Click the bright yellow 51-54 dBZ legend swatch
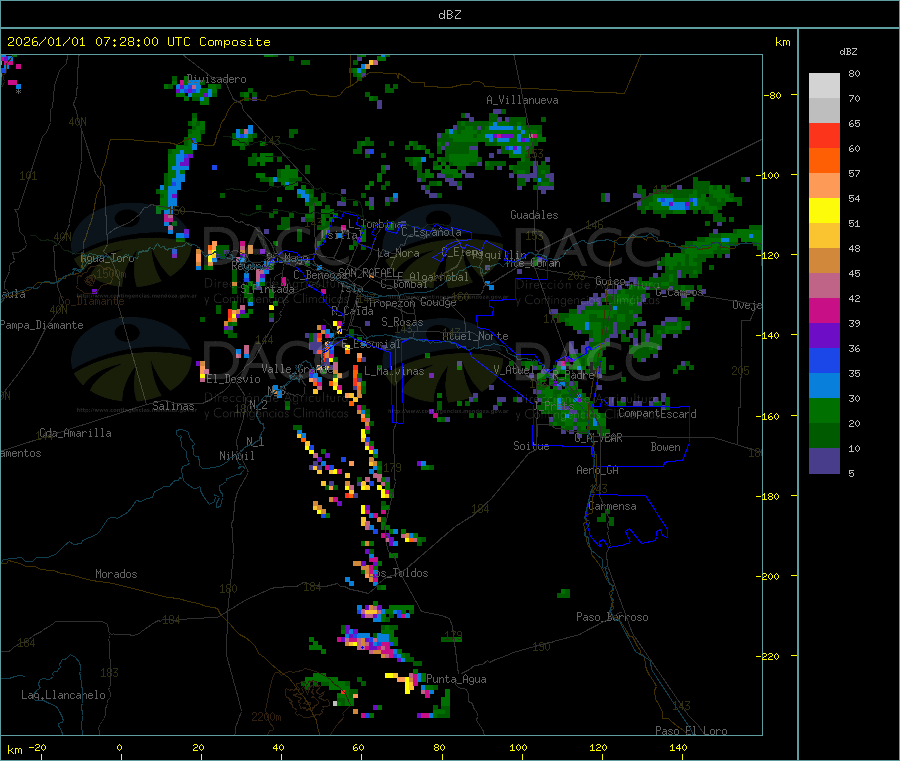Image resolution: width=900 pixels, height=761 pixels. tap(824, 211)
